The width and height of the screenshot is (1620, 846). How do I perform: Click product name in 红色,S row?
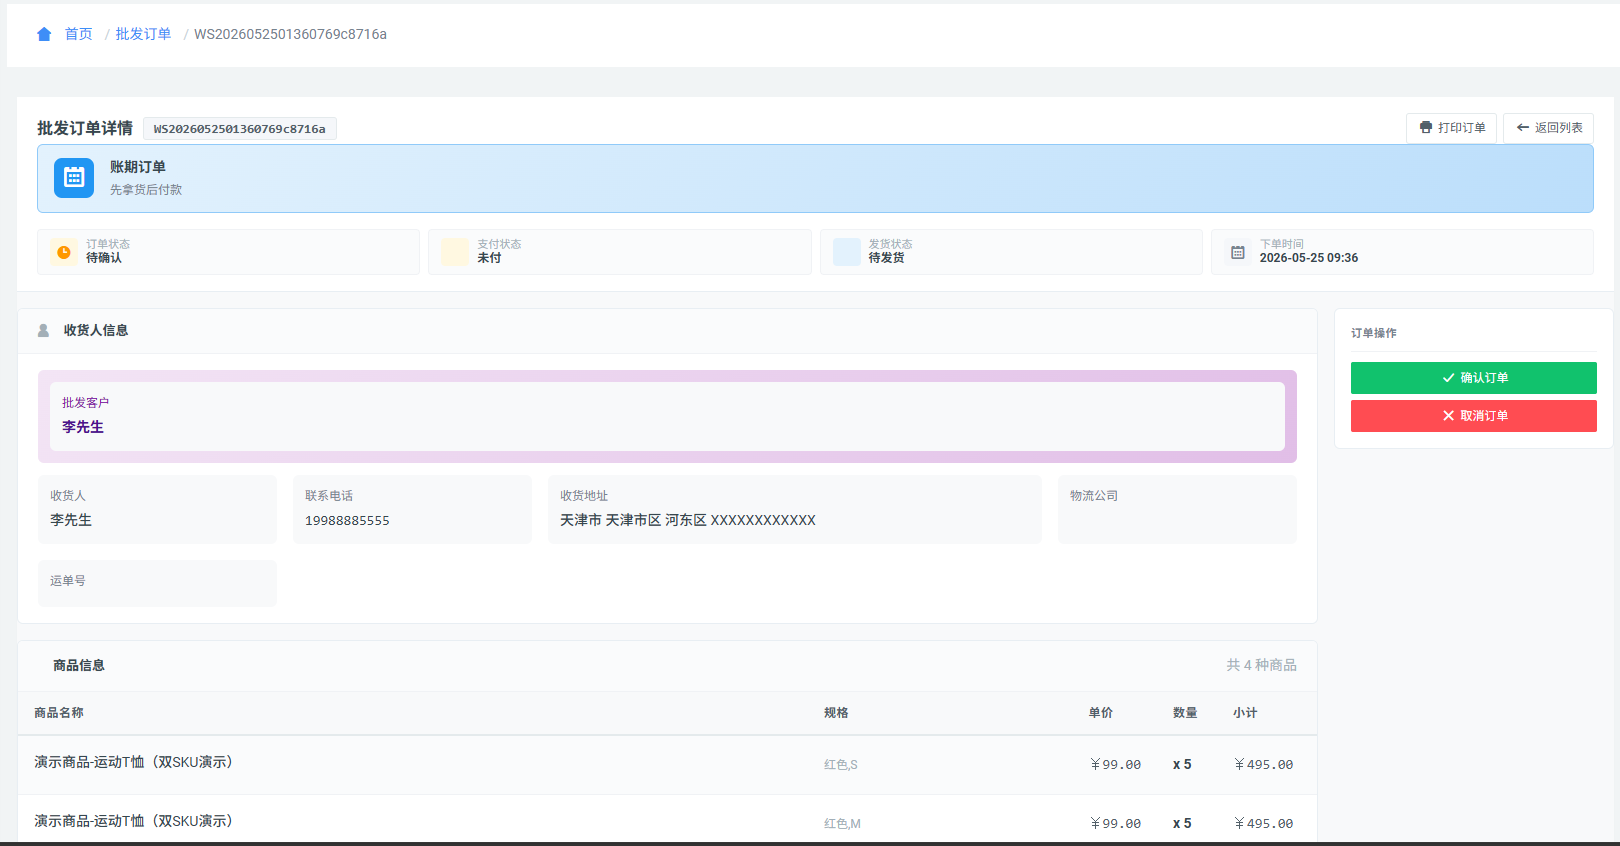point(134,762)
